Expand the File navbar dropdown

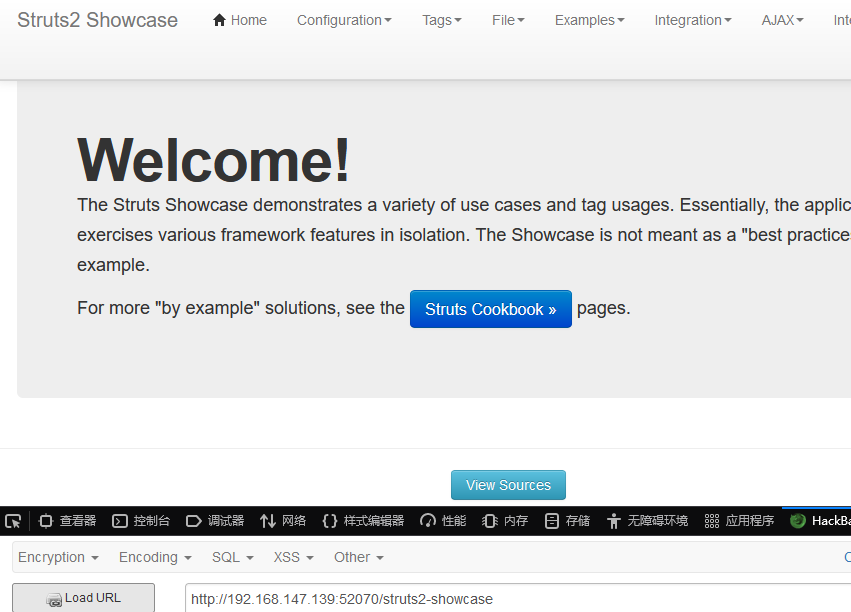[508, 20]
